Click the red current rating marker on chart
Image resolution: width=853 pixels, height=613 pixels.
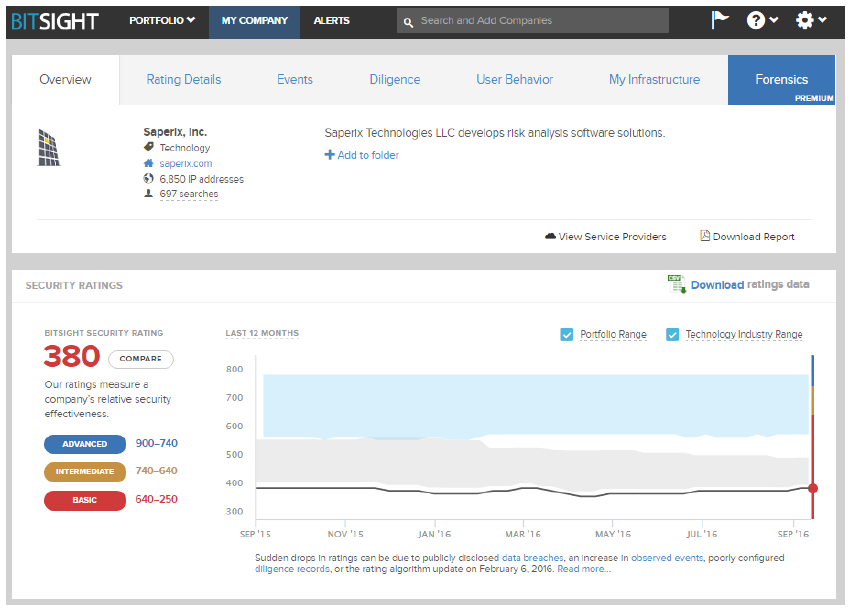point(813,488)
